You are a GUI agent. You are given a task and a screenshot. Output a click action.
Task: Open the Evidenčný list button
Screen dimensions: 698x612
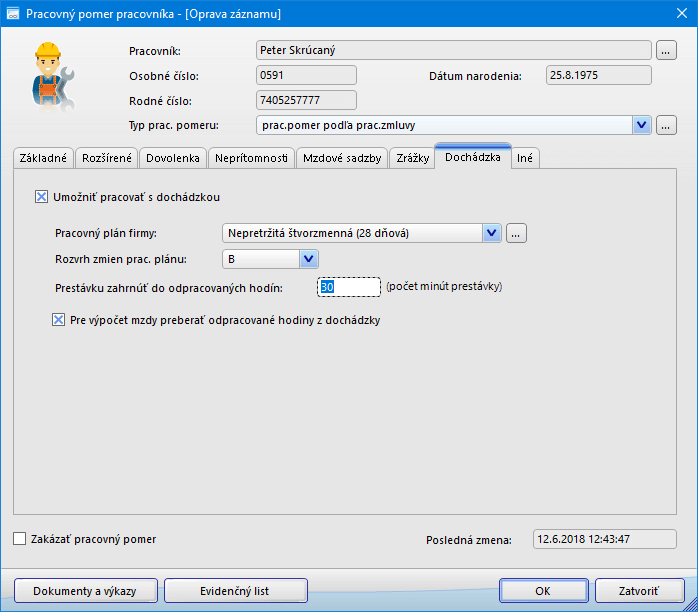coord(235,591)
